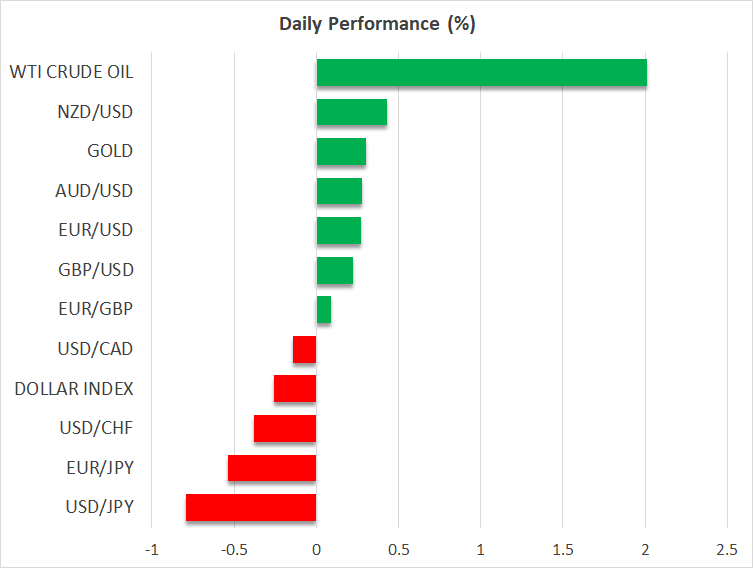Viewport: 753px width, 568px height.
Task: Click the green NZD/USD bar
Action: click(x=351, y=112)
